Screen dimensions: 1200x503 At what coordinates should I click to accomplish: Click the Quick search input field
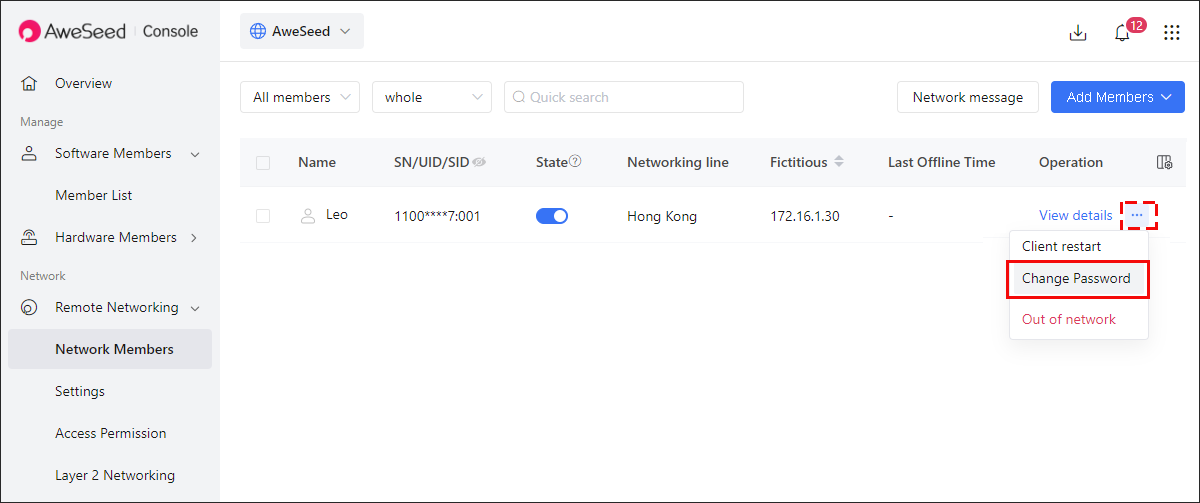coord(624,97)
